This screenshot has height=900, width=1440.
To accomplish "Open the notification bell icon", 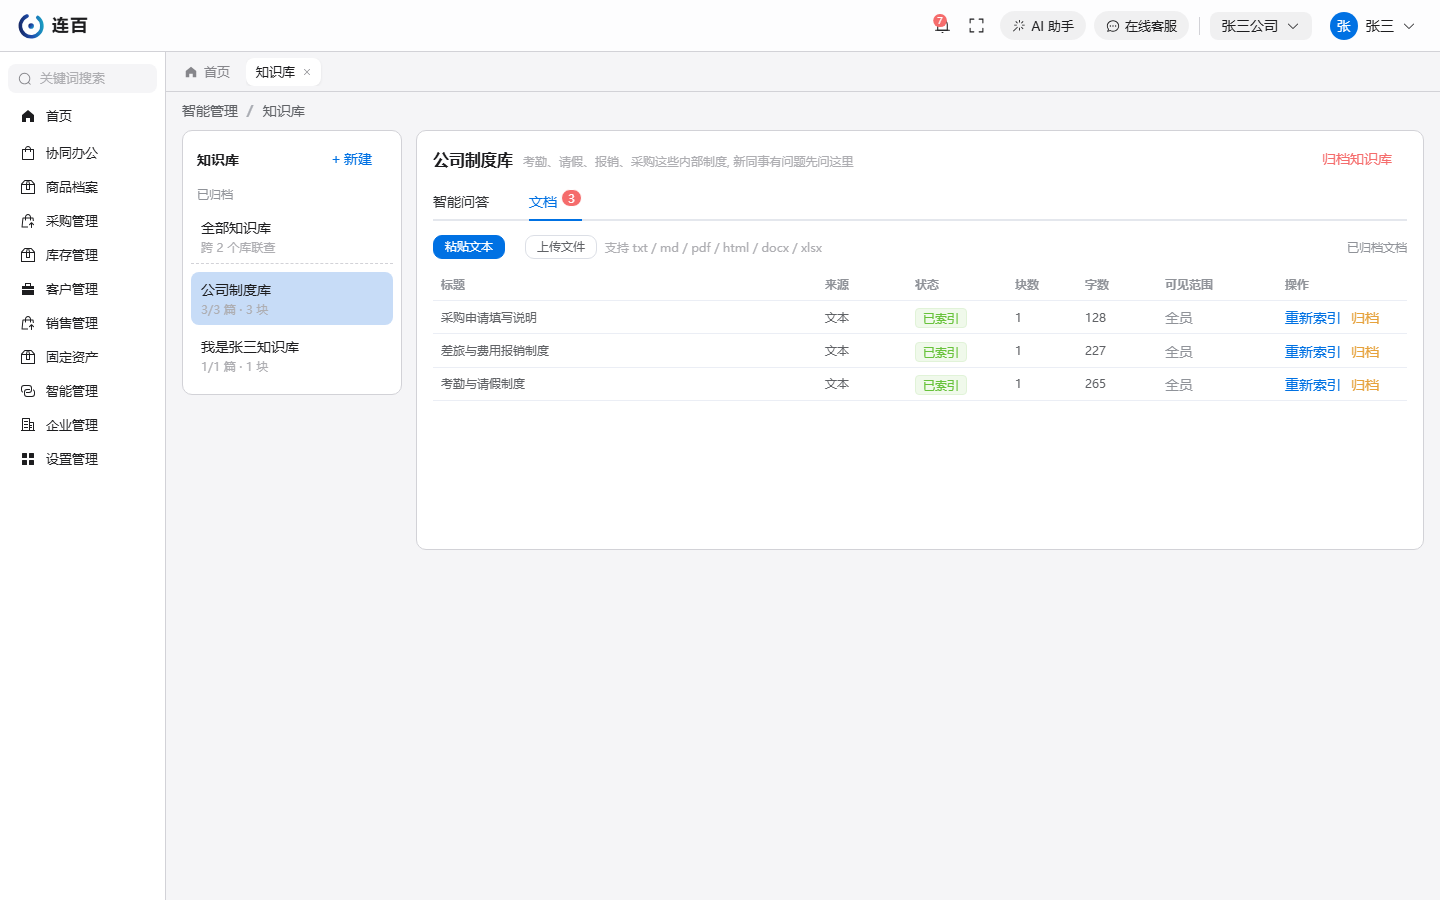I will click(941, 26).
